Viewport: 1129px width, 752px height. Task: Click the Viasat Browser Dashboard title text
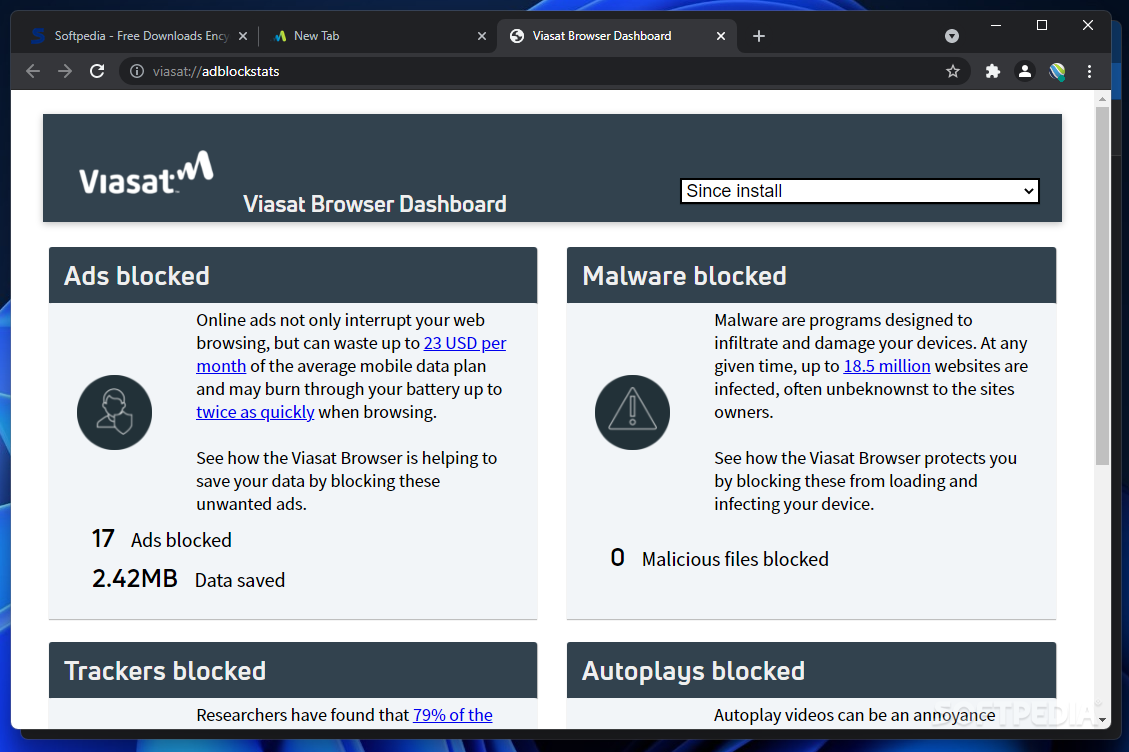pos(374,204)
